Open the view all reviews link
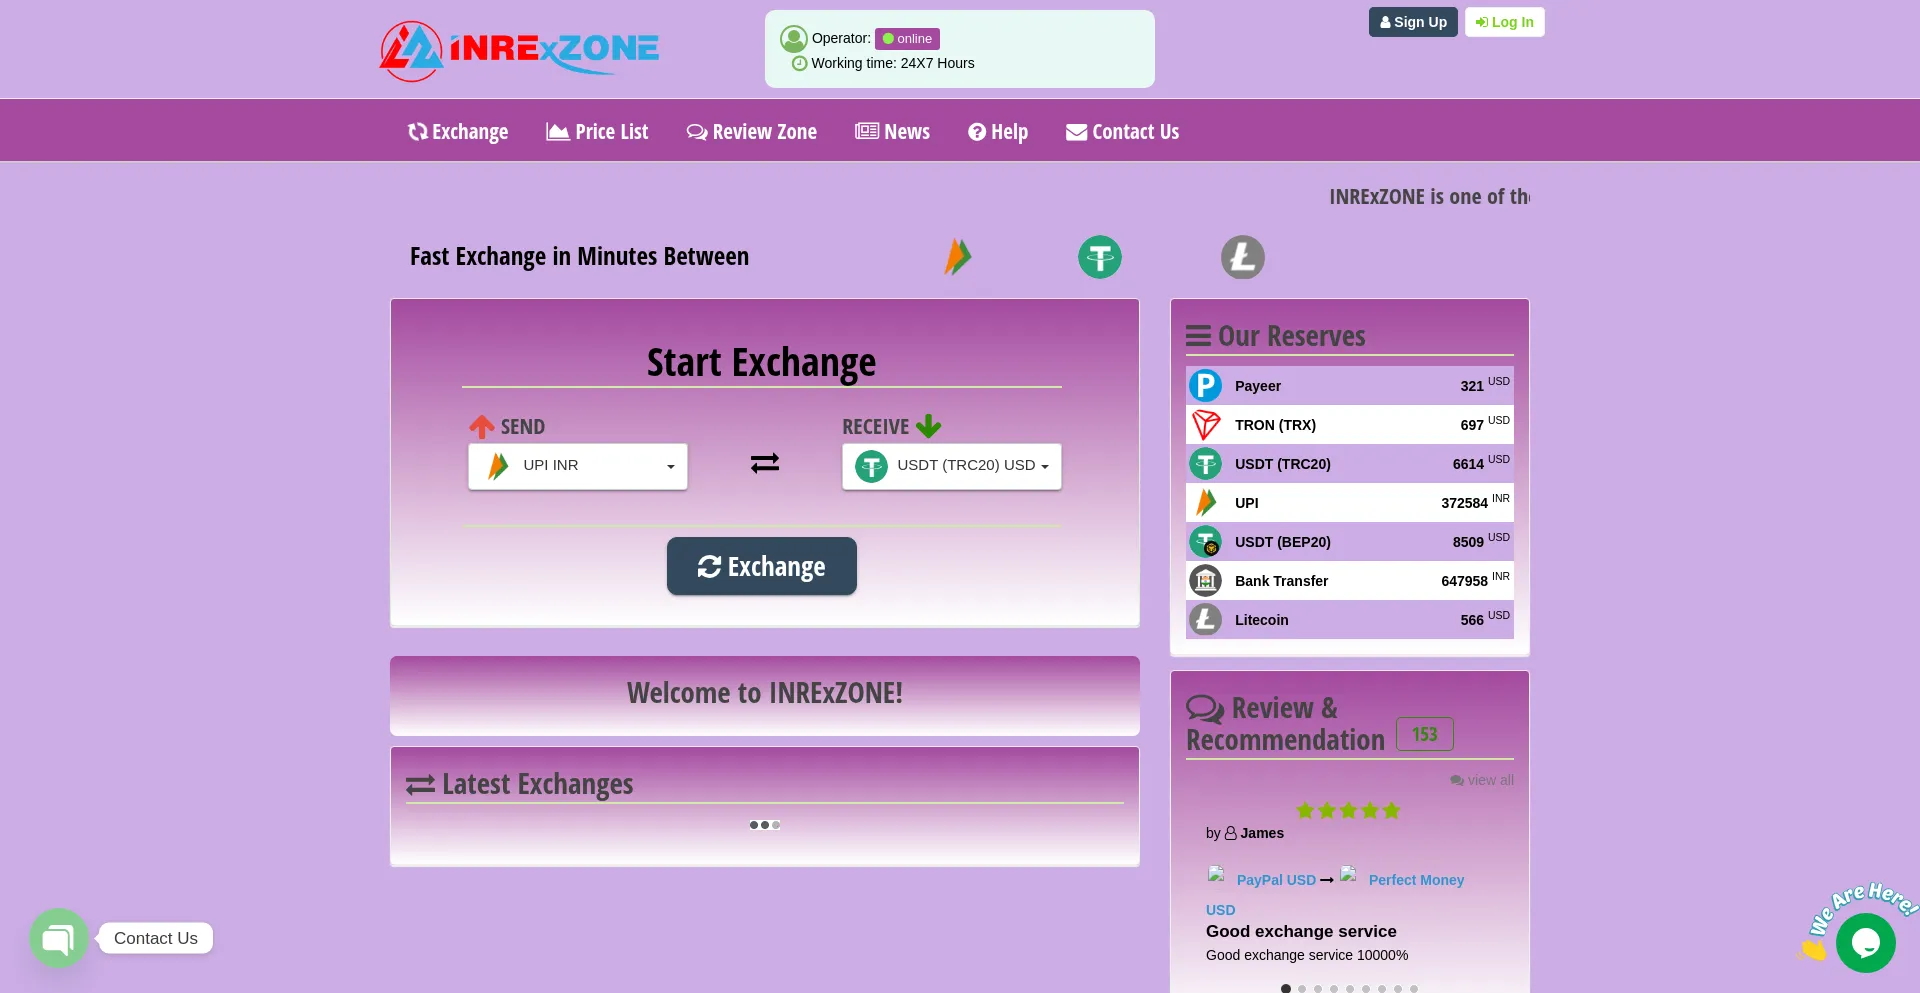The image size is (1920, 993). tap(1482, 780)
